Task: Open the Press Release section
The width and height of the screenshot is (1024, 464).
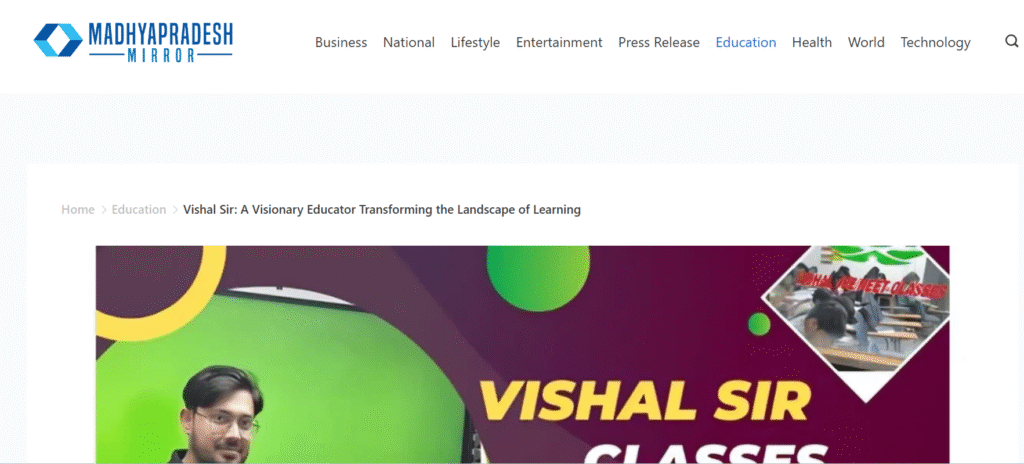Action: tap(659, 42)
